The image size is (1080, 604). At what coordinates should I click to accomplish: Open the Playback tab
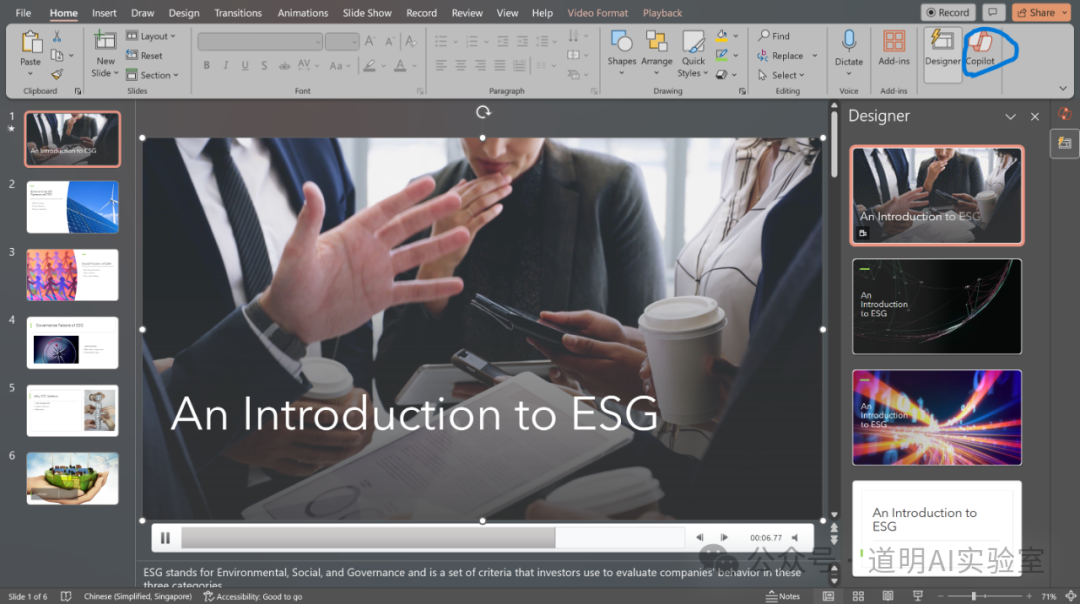point(662,13)
